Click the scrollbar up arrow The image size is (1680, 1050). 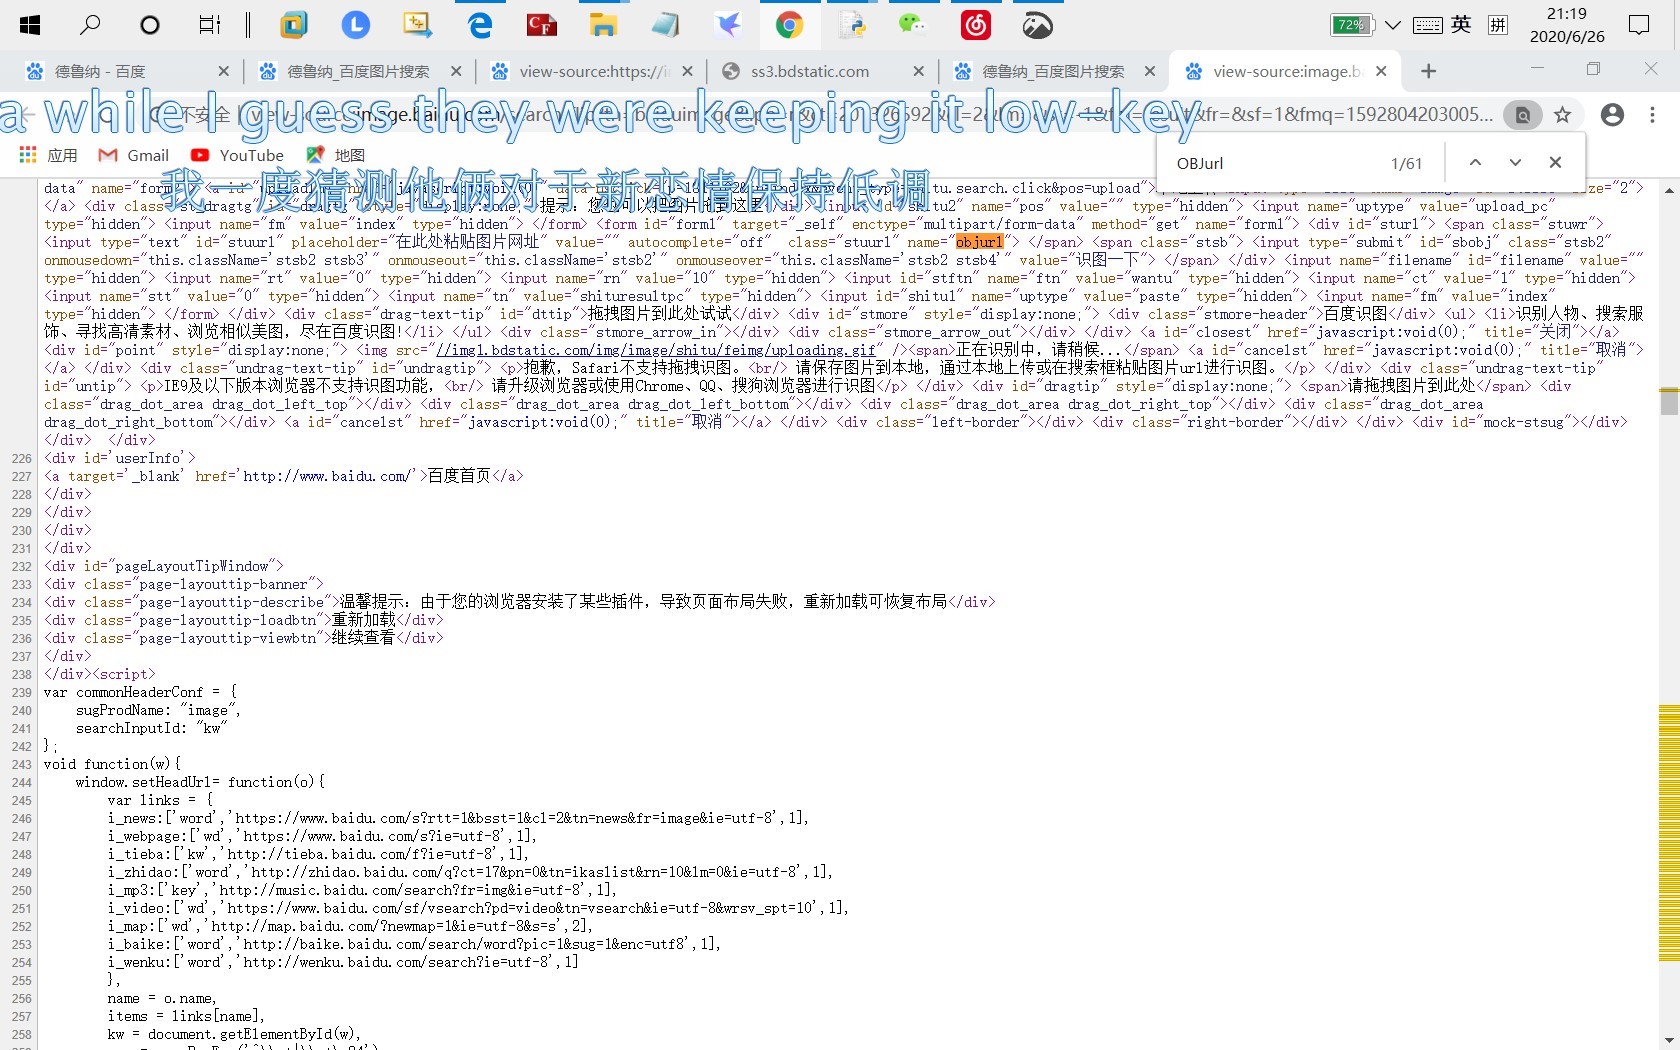[1669, 189]
